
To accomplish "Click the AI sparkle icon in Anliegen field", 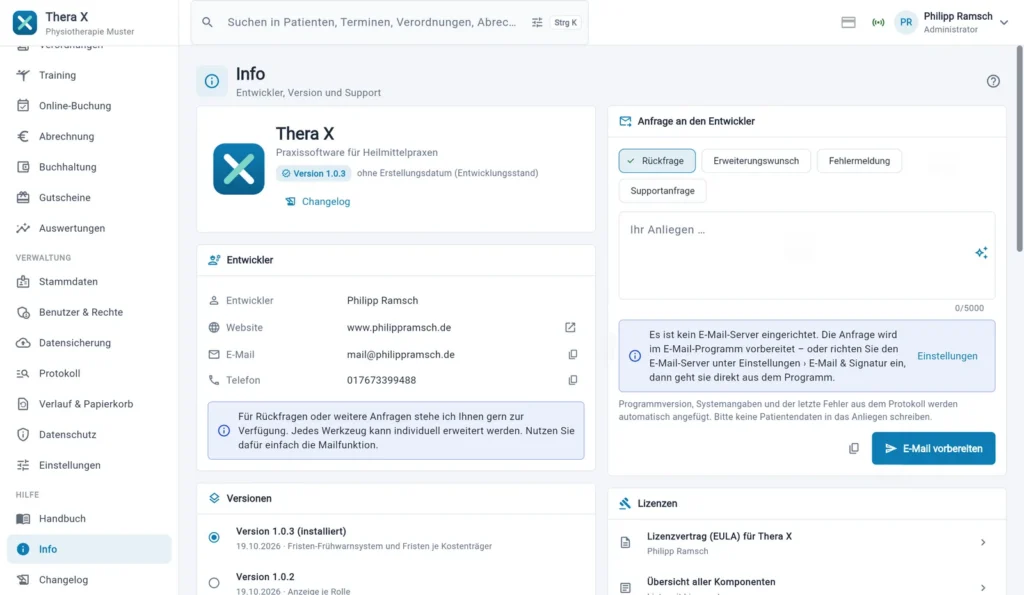I will [981, 253].
